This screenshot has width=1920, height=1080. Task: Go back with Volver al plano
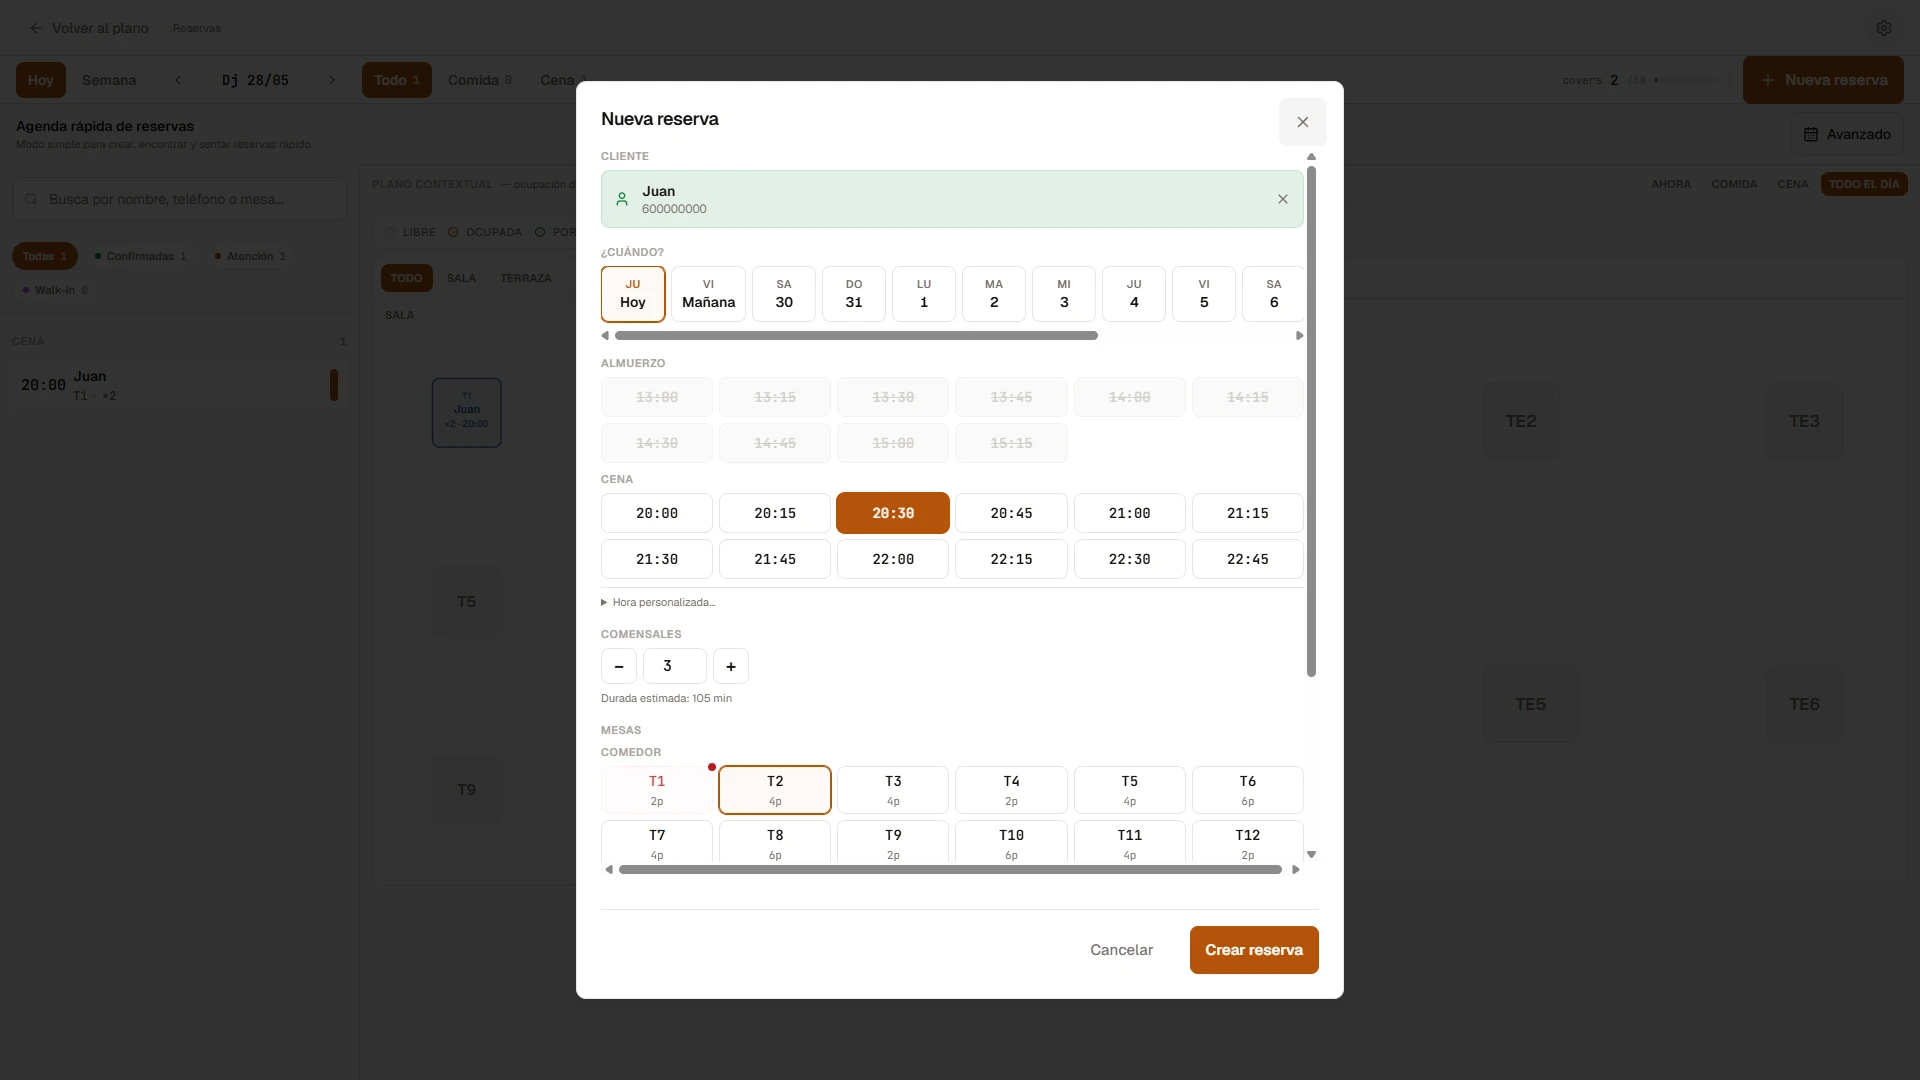(89, 28)
